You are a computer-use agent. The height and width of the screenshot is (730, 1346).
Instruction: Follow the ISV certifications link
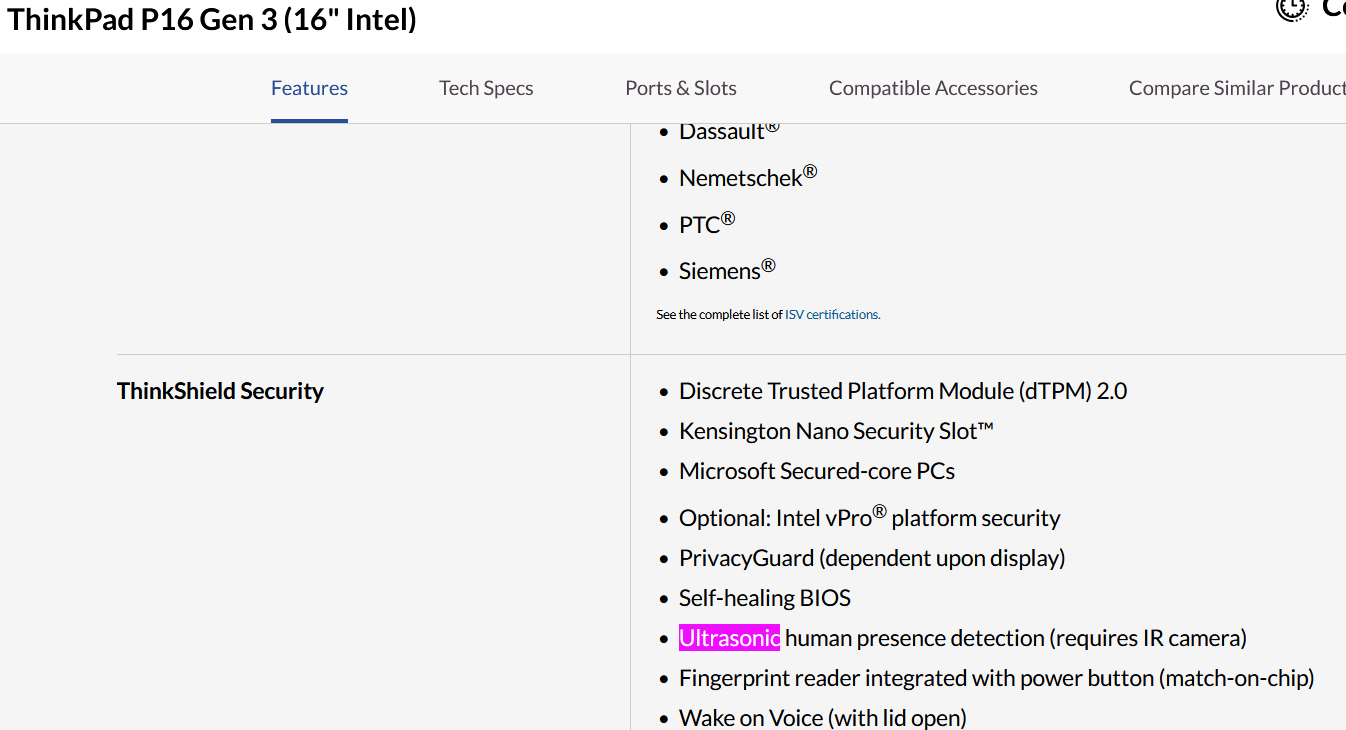pyautogui.click(x=832, y=314)
